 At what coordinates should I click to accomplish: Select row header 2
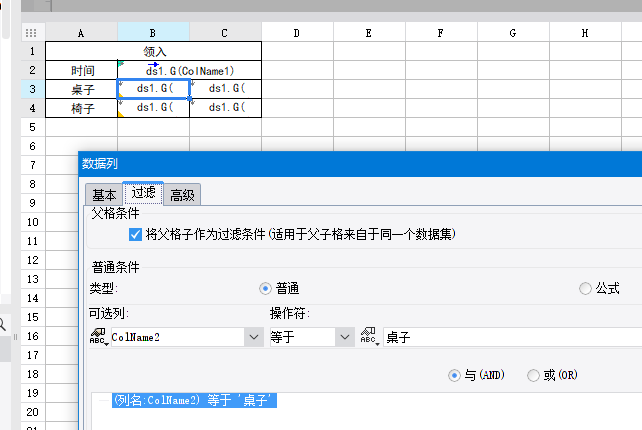(33, 70)
